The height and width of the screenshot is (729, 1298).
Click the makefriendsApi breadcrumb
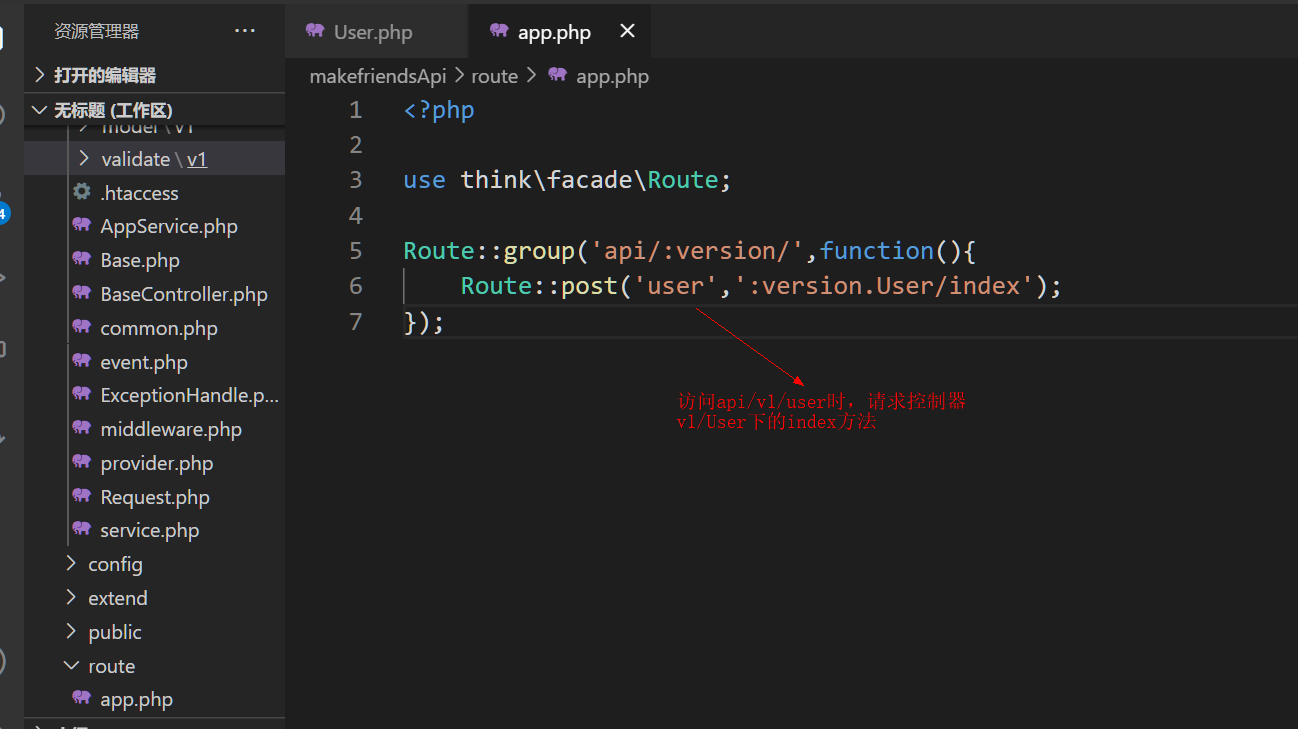pos(377,76)
